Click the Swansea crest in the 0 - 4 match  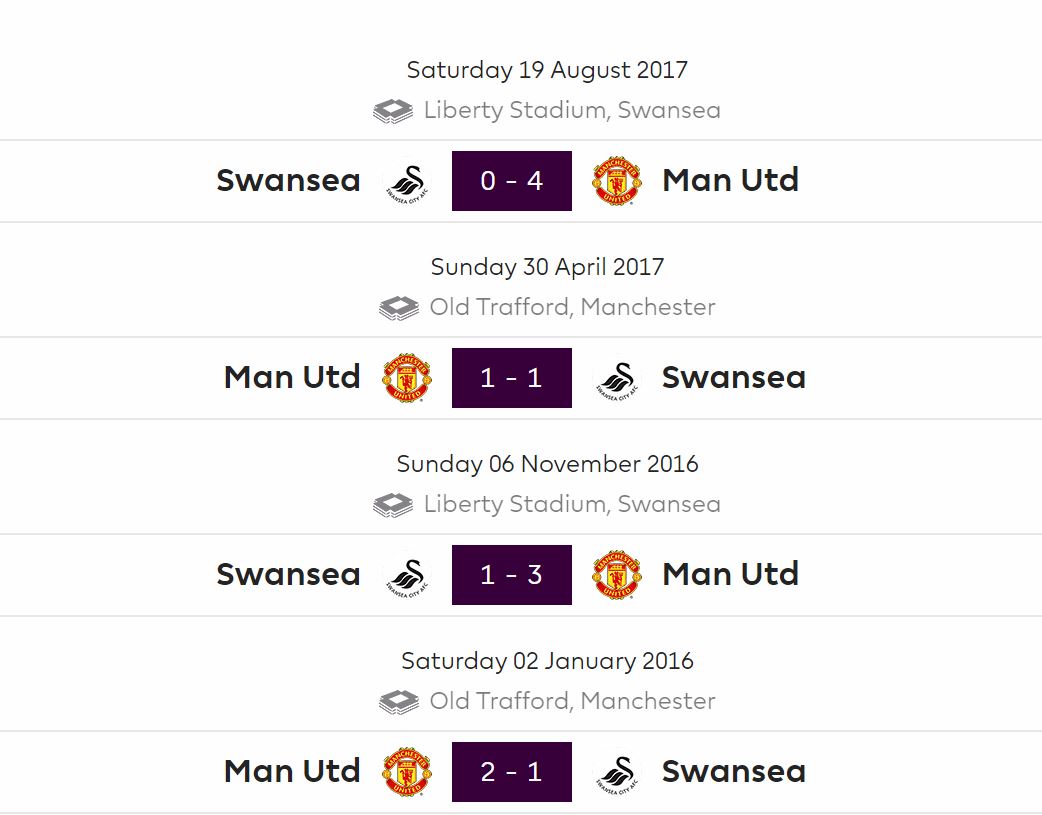[407, 181]
